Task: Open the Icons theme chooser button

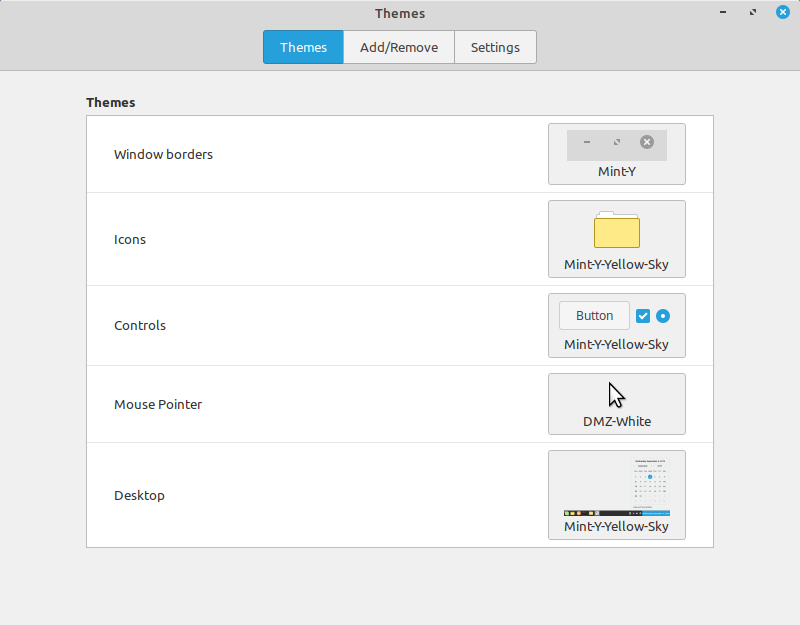Action: coord(617,239)
